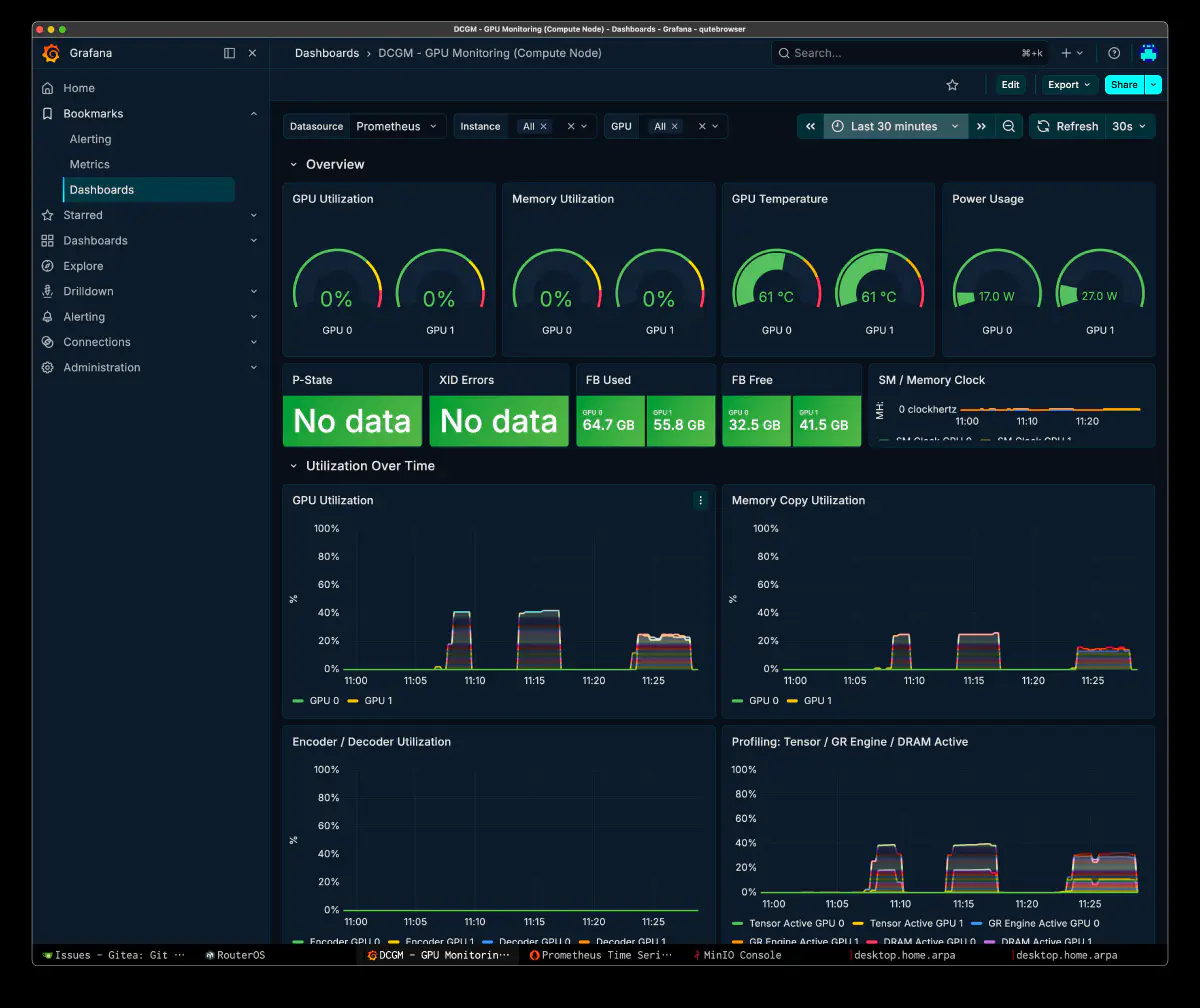Click the Connections icon in the sidebar

click(x=47, y=342)
